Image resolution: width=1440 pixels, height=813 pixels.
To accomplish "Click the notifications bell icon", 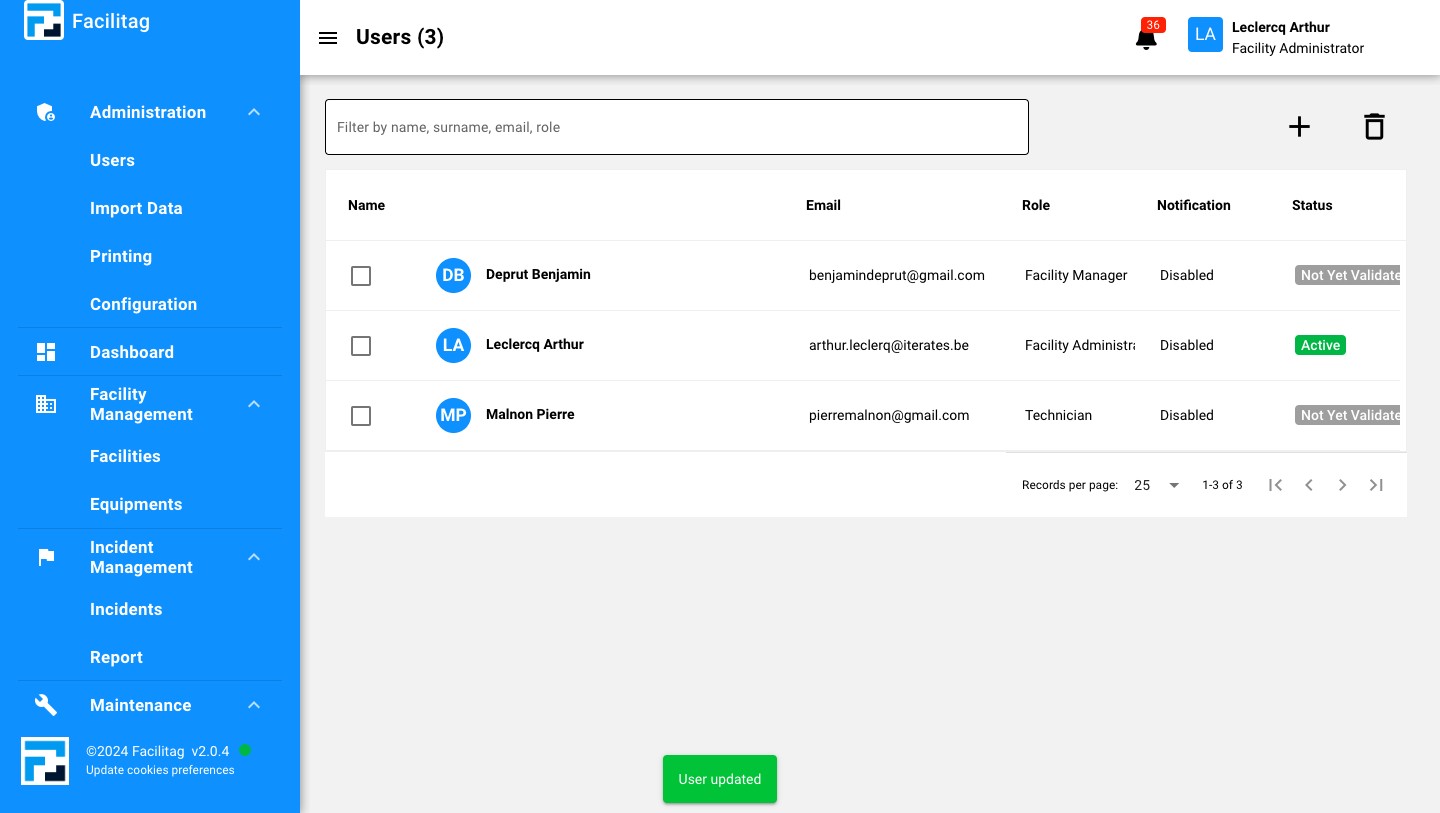I will point(1146,39).
